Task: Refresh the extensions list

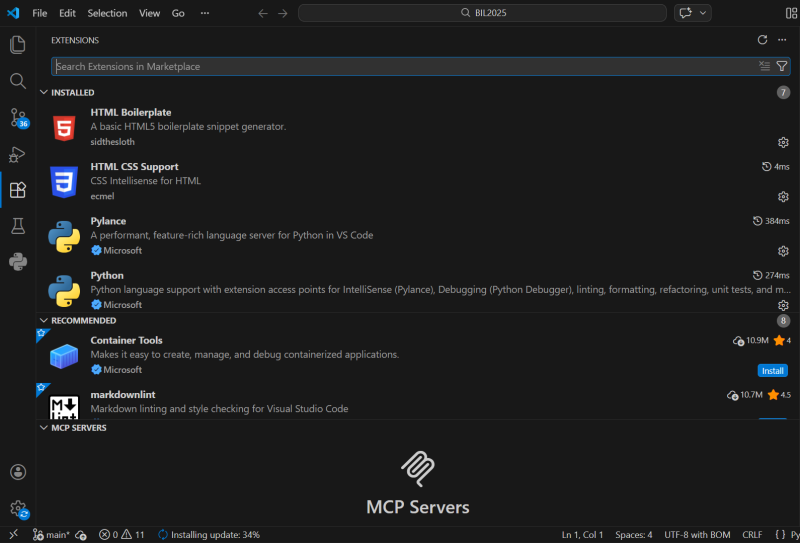Action: pos(762,40)
